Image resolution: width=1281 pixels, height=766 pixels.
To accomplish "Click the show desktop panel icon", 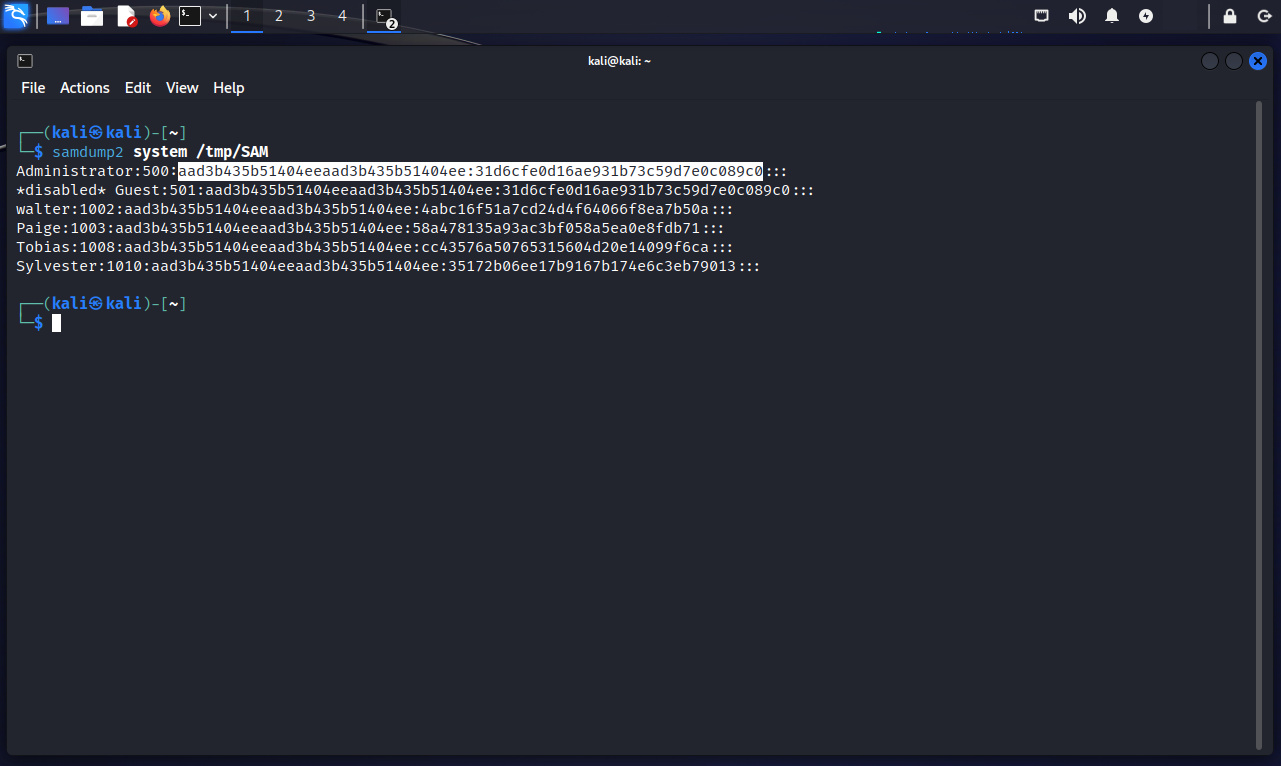I will point(58,16).
